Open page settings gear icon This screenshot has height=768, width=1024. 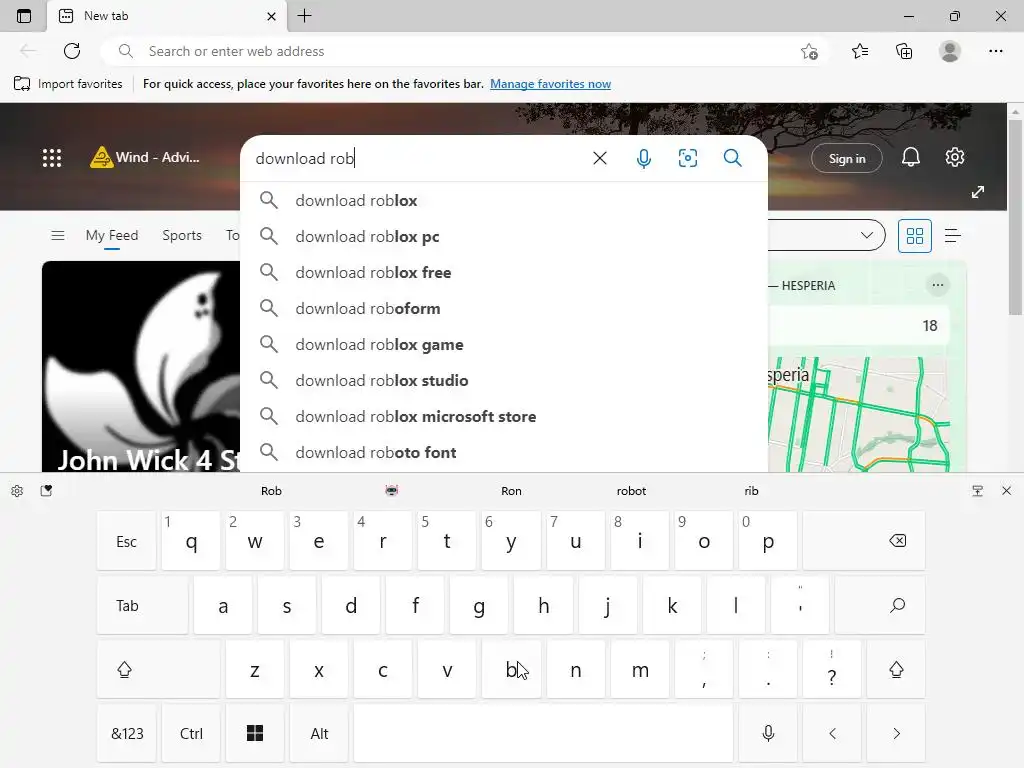click(955, 157)
